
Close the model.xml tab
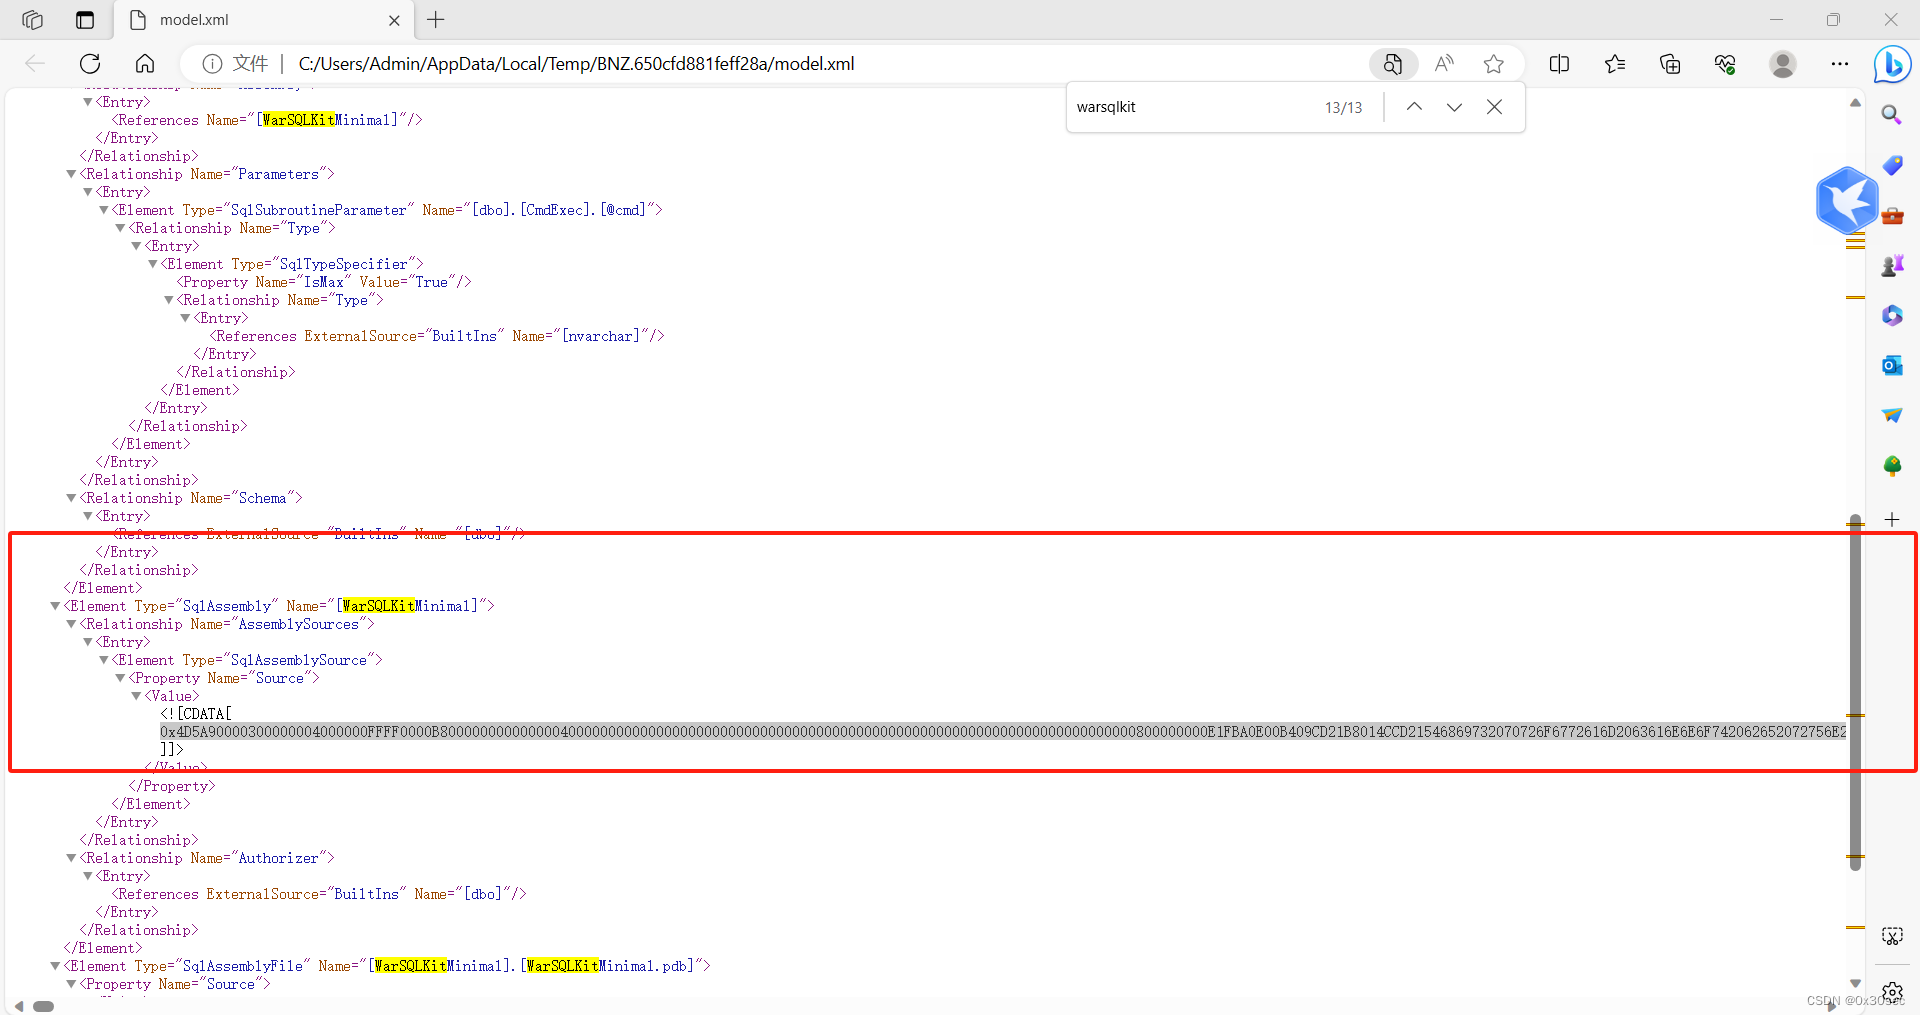click(x=394, y=20)
